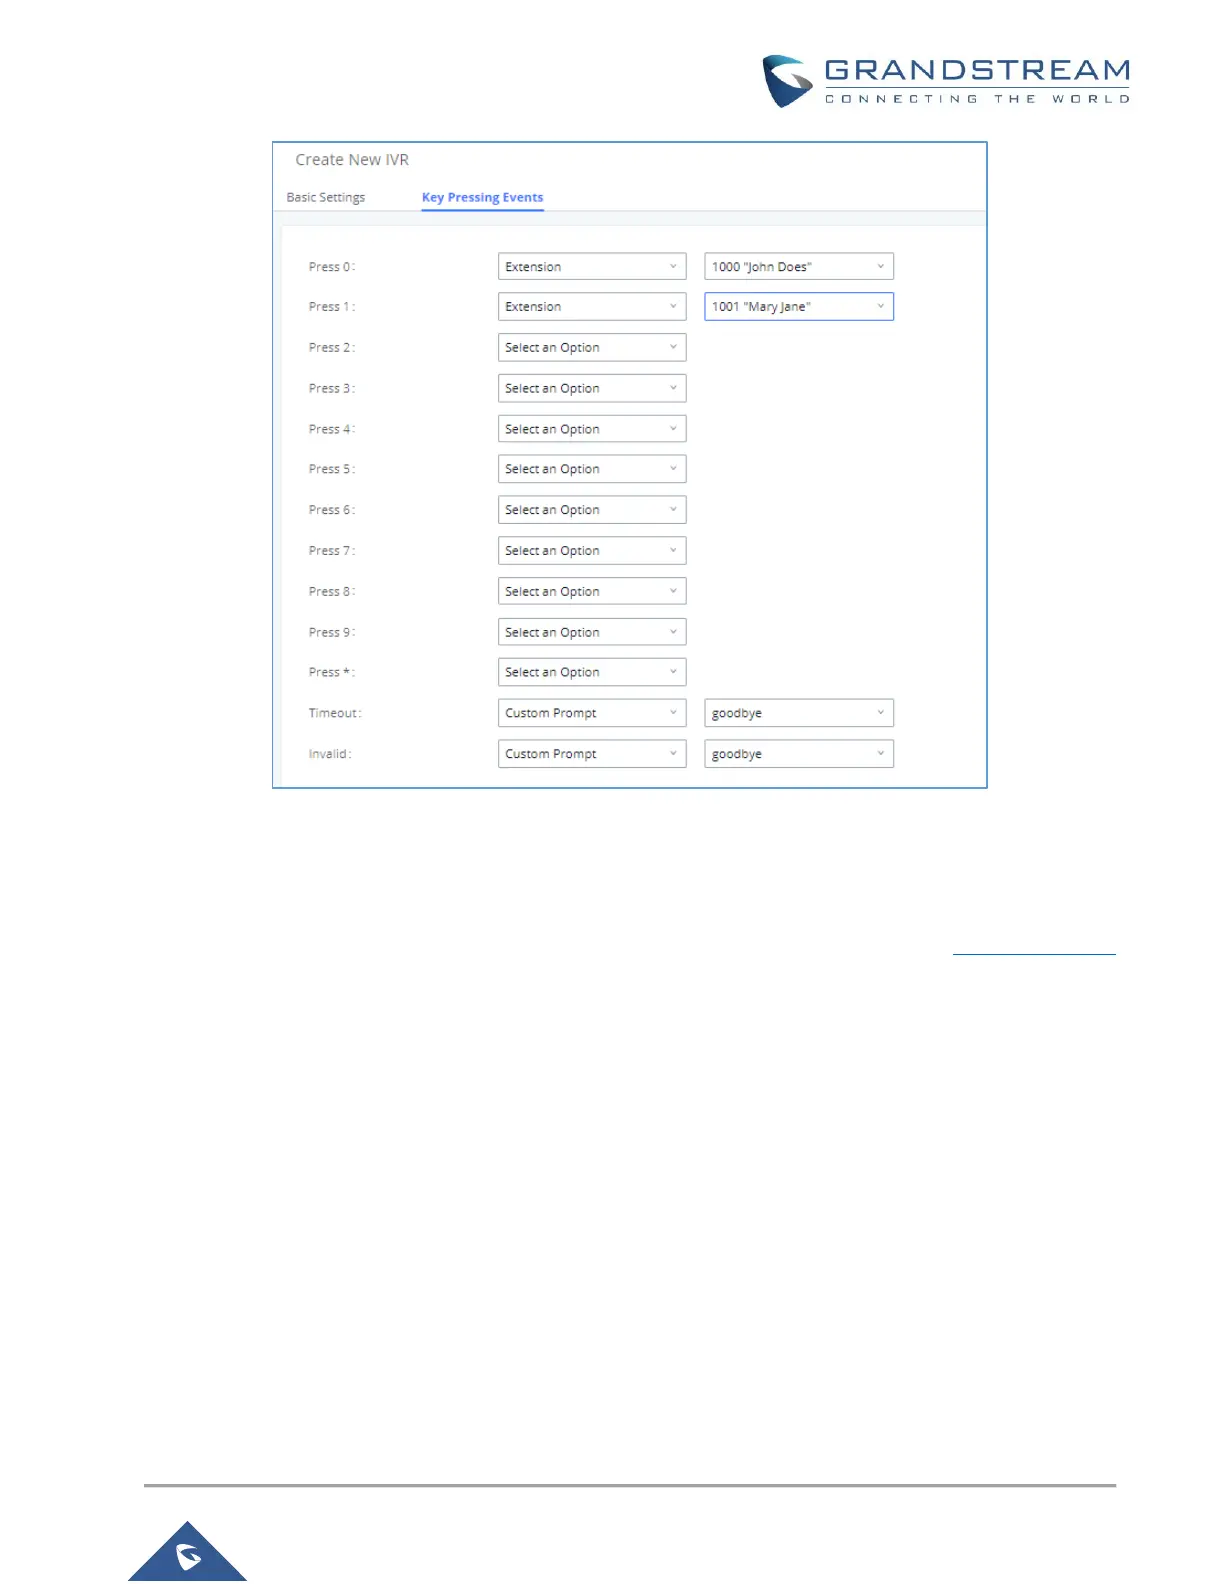Choose an option for Press * key
This screenshot has width=1224, height=1584.
coord(592,672)
